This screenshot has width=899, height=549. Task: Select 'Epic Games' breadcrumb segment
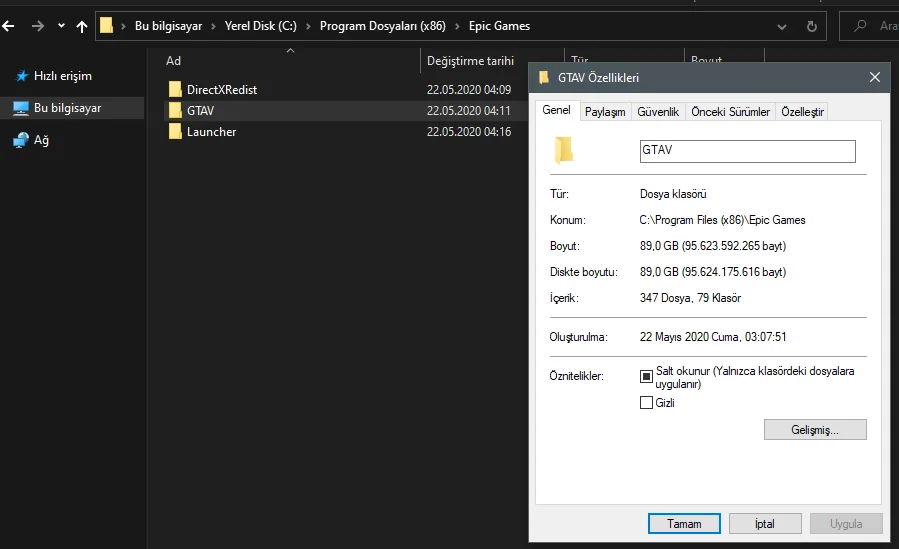499,26
